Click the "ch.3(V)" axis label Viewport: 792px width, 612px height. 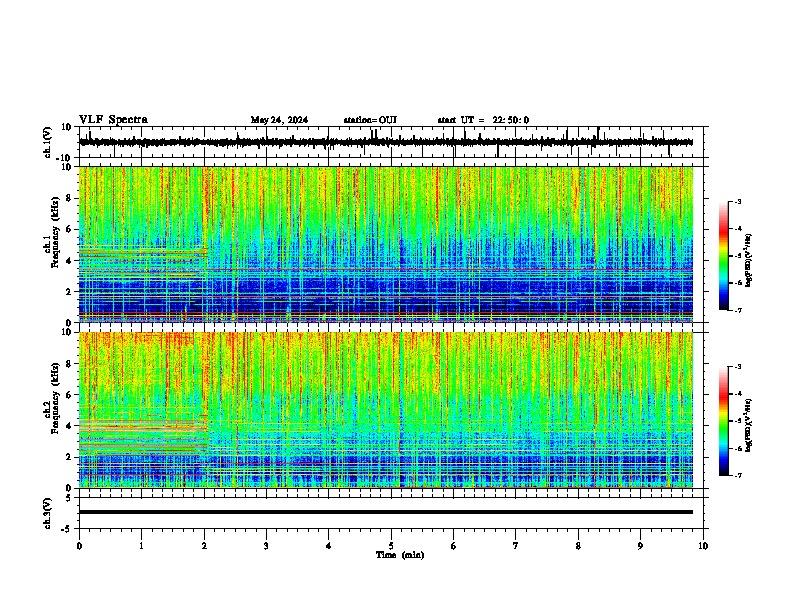pos(47,513)
